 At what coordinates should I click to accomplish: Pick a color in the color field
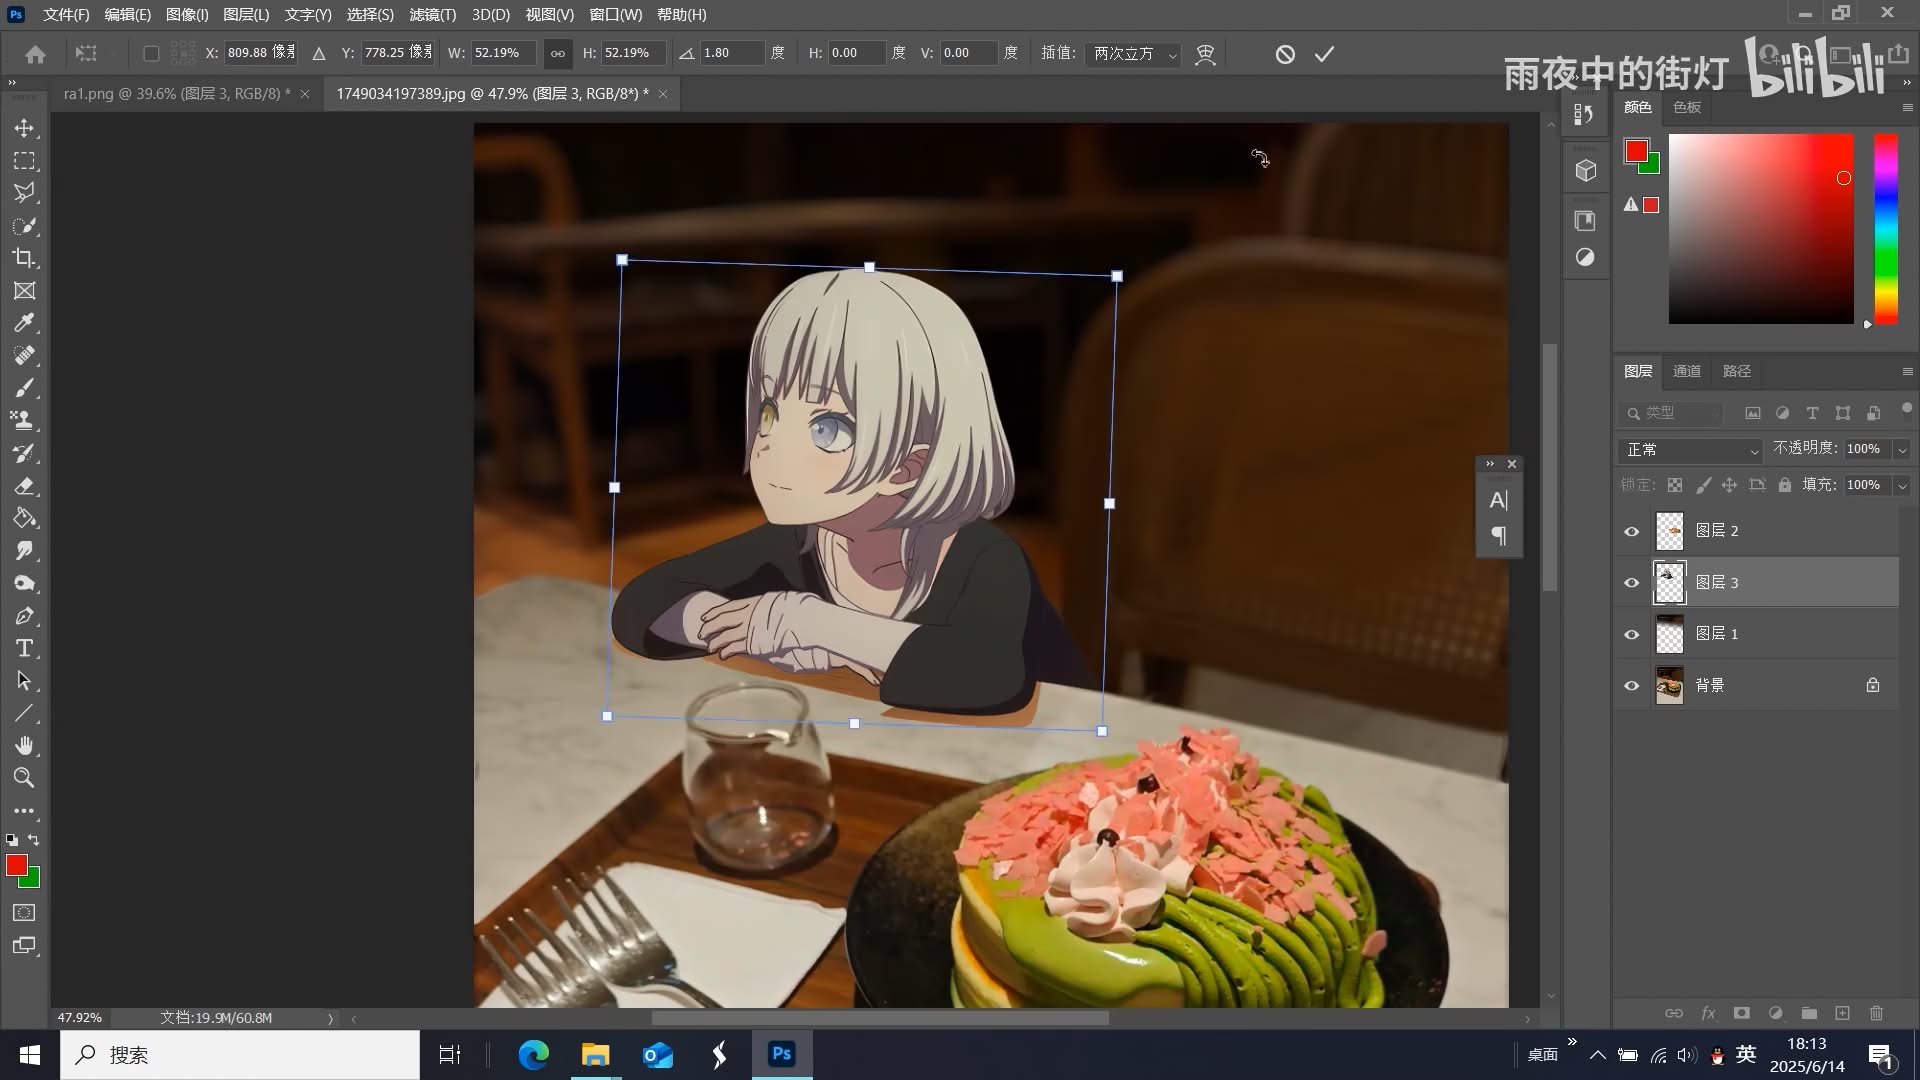[1760, 229]
